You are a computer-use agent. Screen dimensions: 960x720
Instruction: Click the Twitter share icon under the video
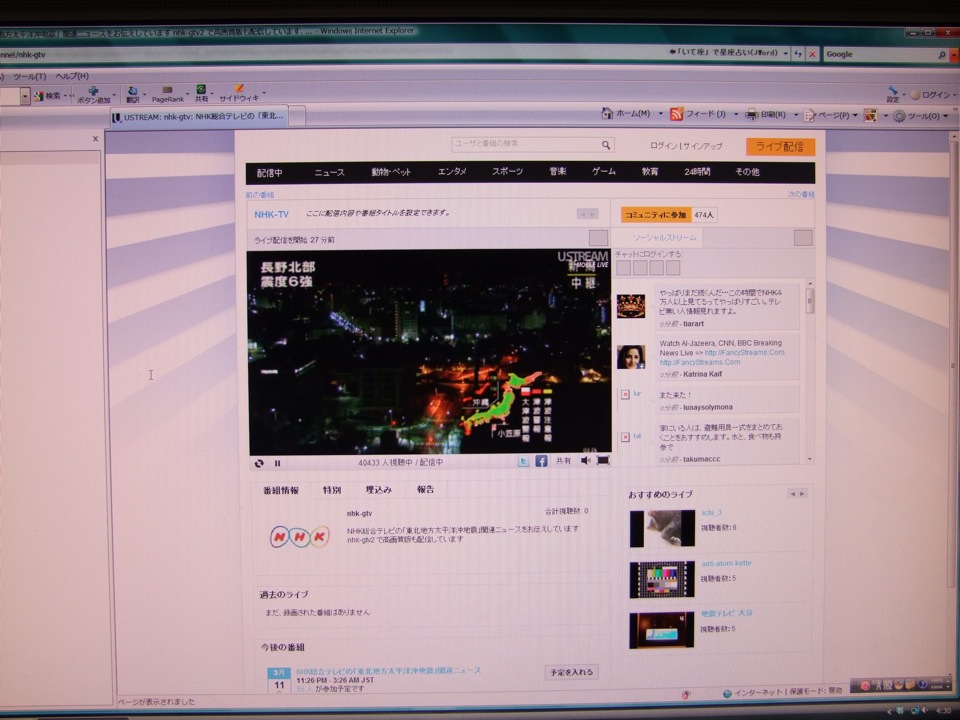click(x=523, y=462)
